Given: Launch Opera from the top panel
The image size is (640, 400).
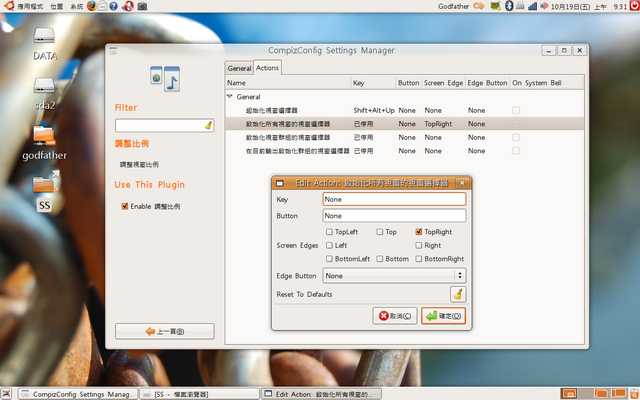Looking at the screenshot, I should point(128,6).
